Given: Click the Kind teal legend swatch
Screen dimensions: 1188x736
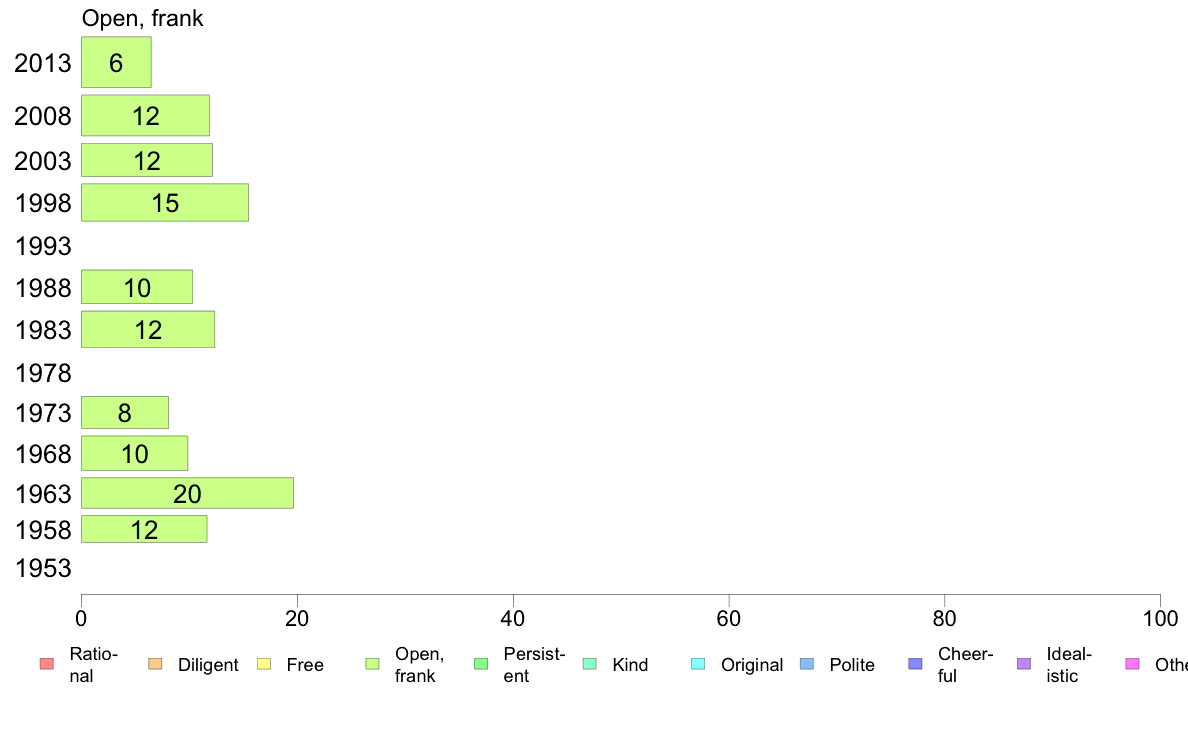Looking at the screenshot, I should (589, 664).
